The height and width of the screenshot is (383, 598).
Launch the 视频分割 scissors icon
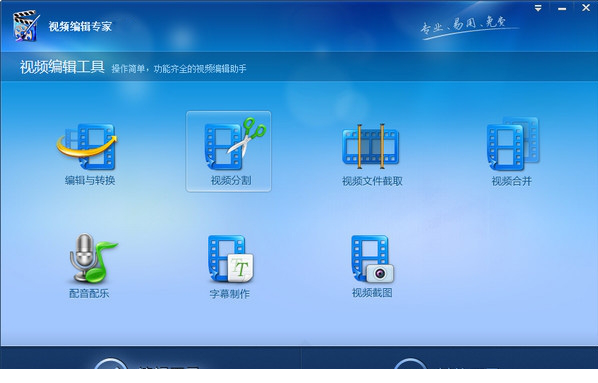[235, 143]
